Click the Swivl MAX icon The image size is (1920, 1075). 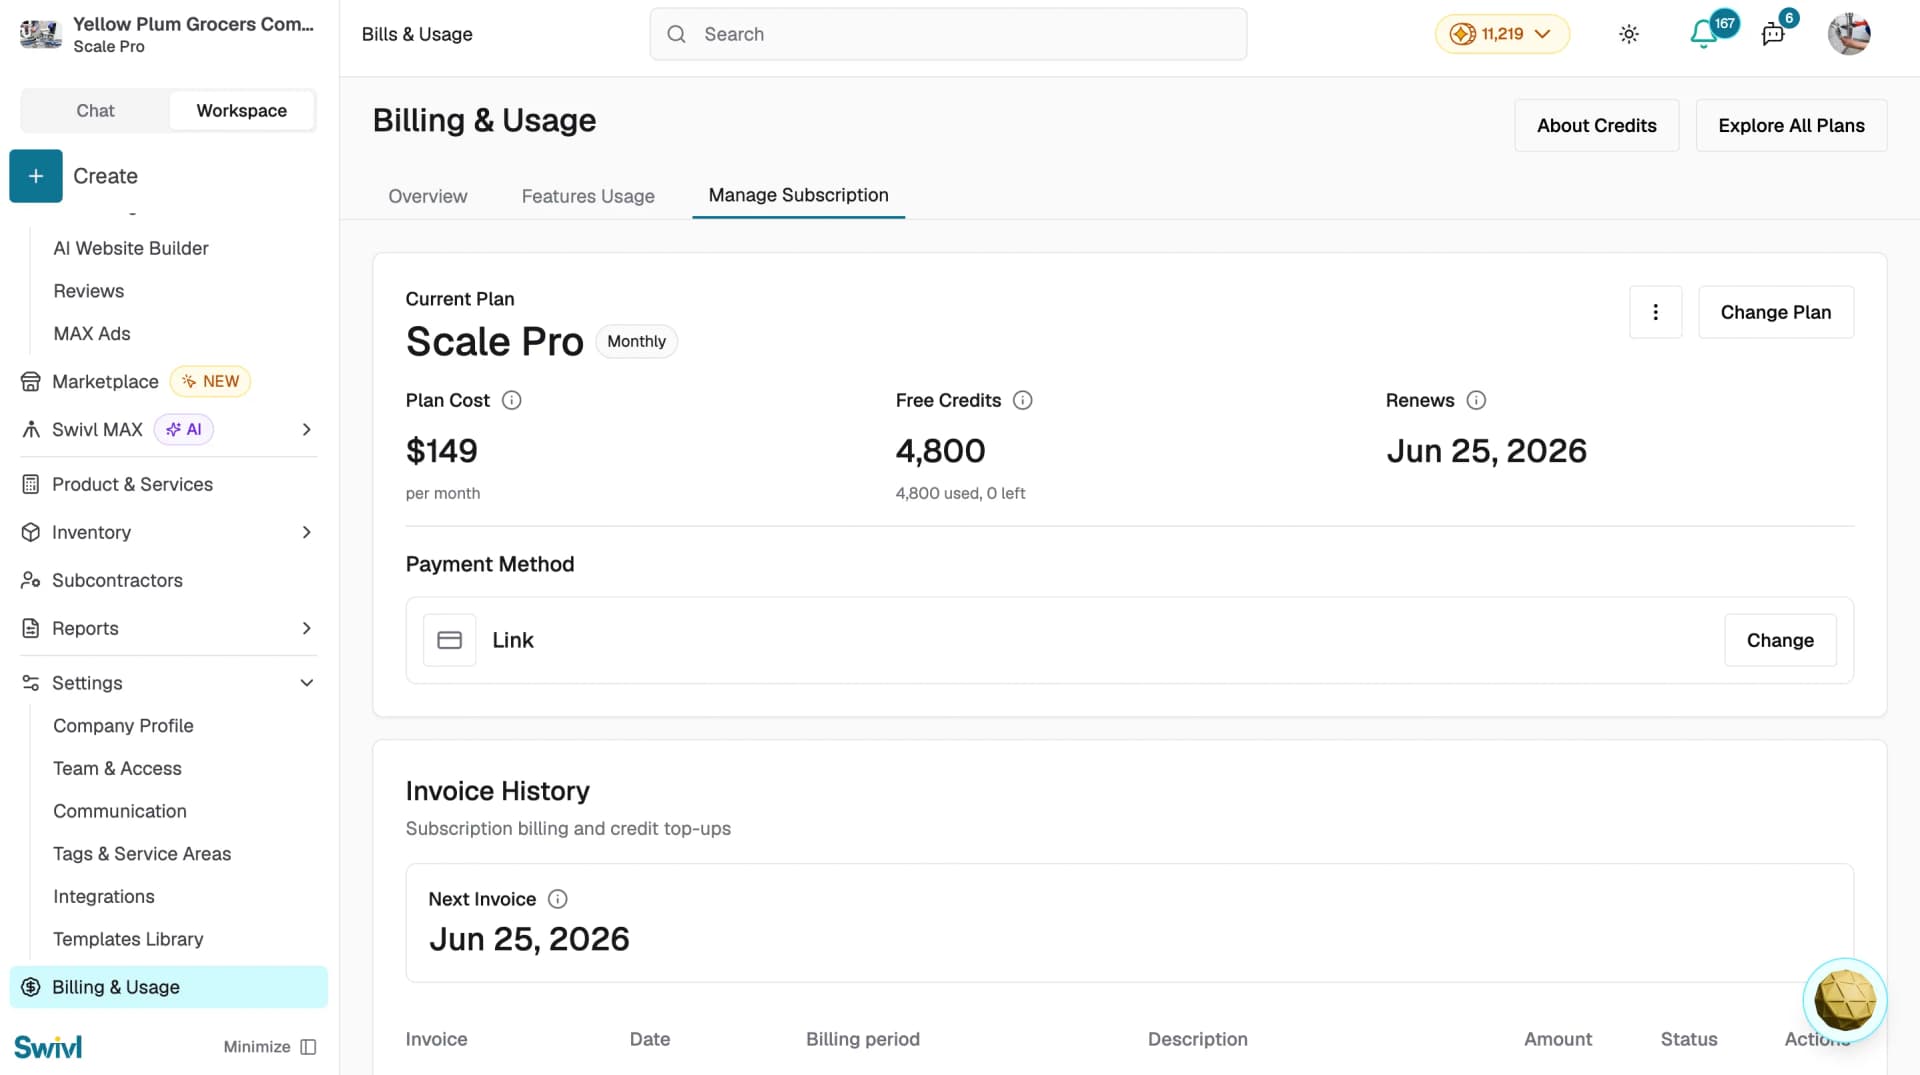pyautogui.click(x=31, y=429)
